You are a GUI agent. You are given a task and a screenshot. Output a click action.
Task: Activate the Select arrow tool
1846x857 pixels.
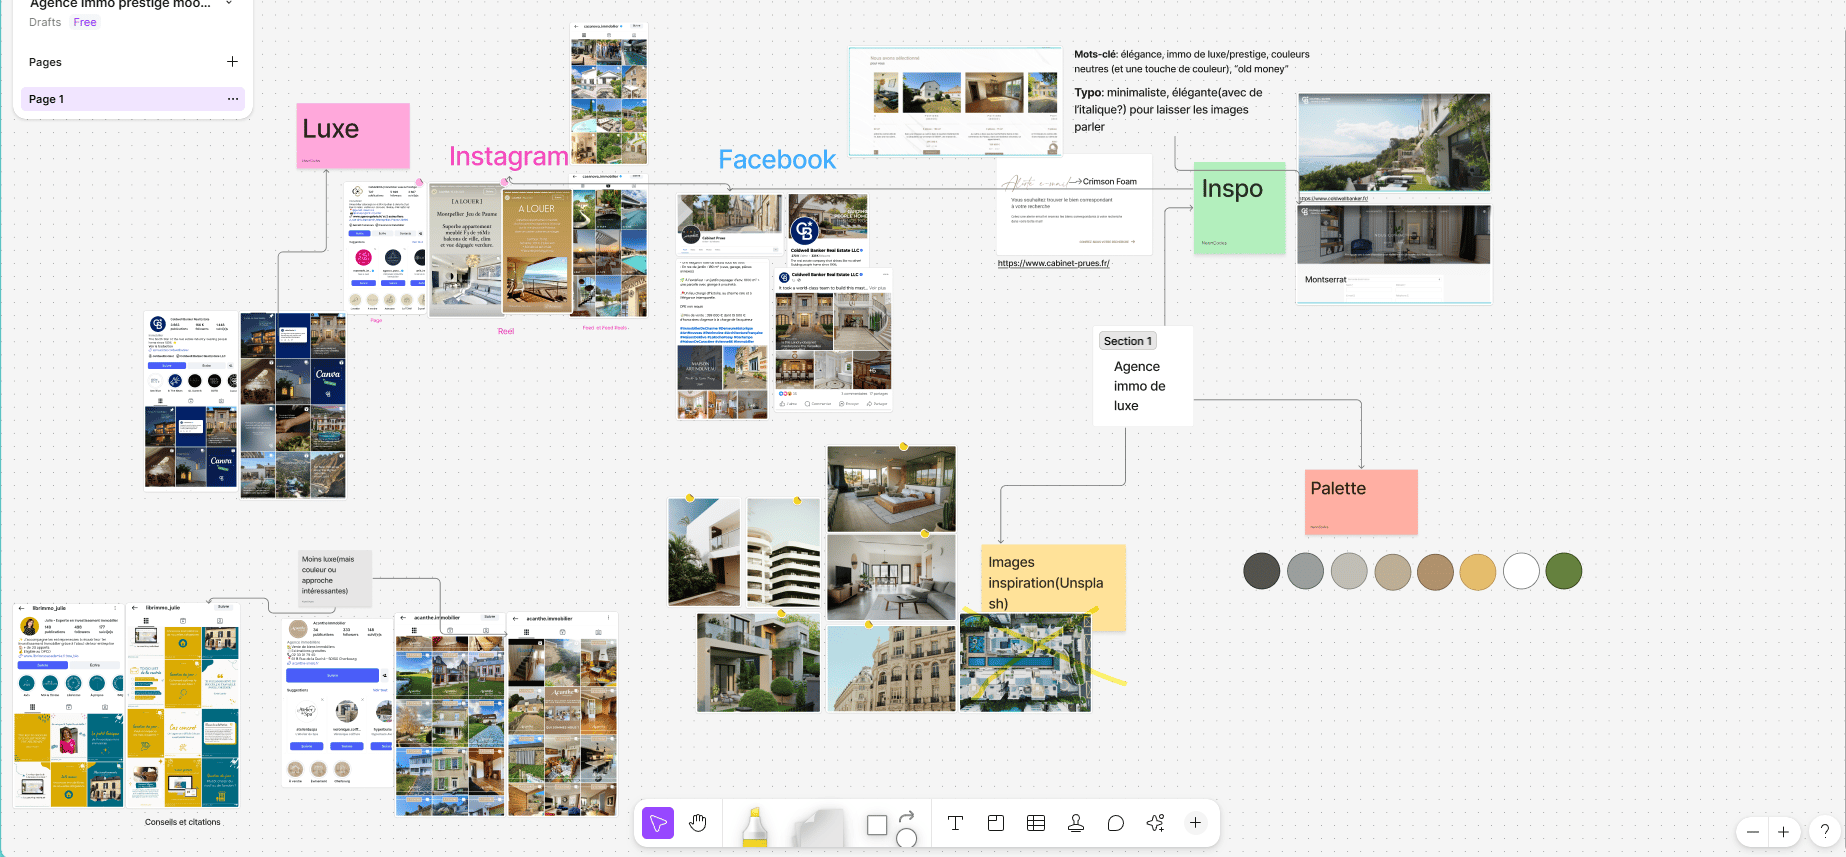point(658,823)
